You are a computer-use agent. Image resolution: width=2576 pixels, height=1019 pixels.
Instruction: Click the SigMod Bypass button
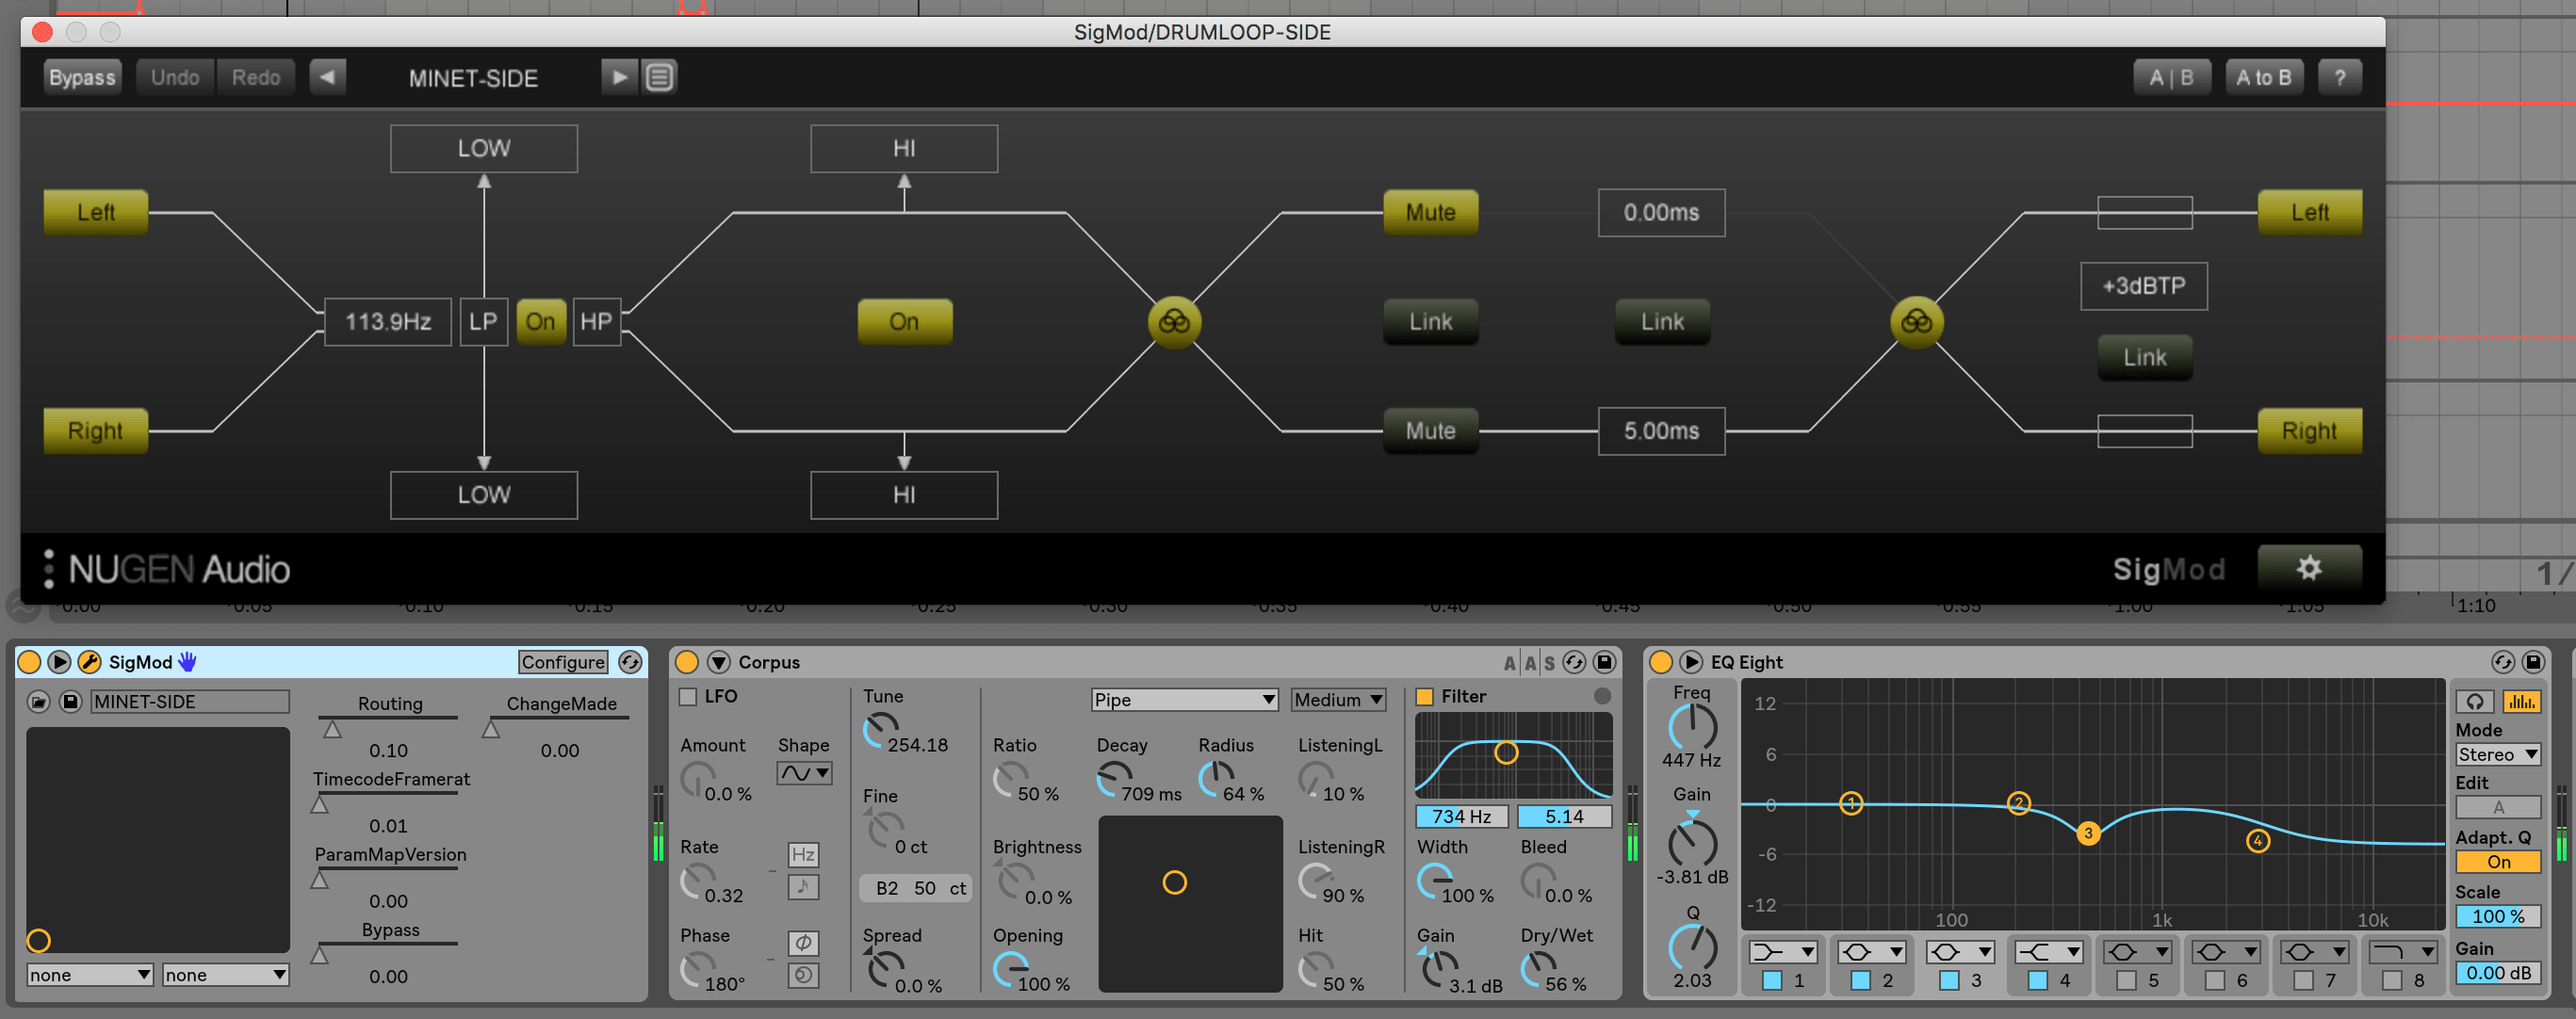coord(82,77)
